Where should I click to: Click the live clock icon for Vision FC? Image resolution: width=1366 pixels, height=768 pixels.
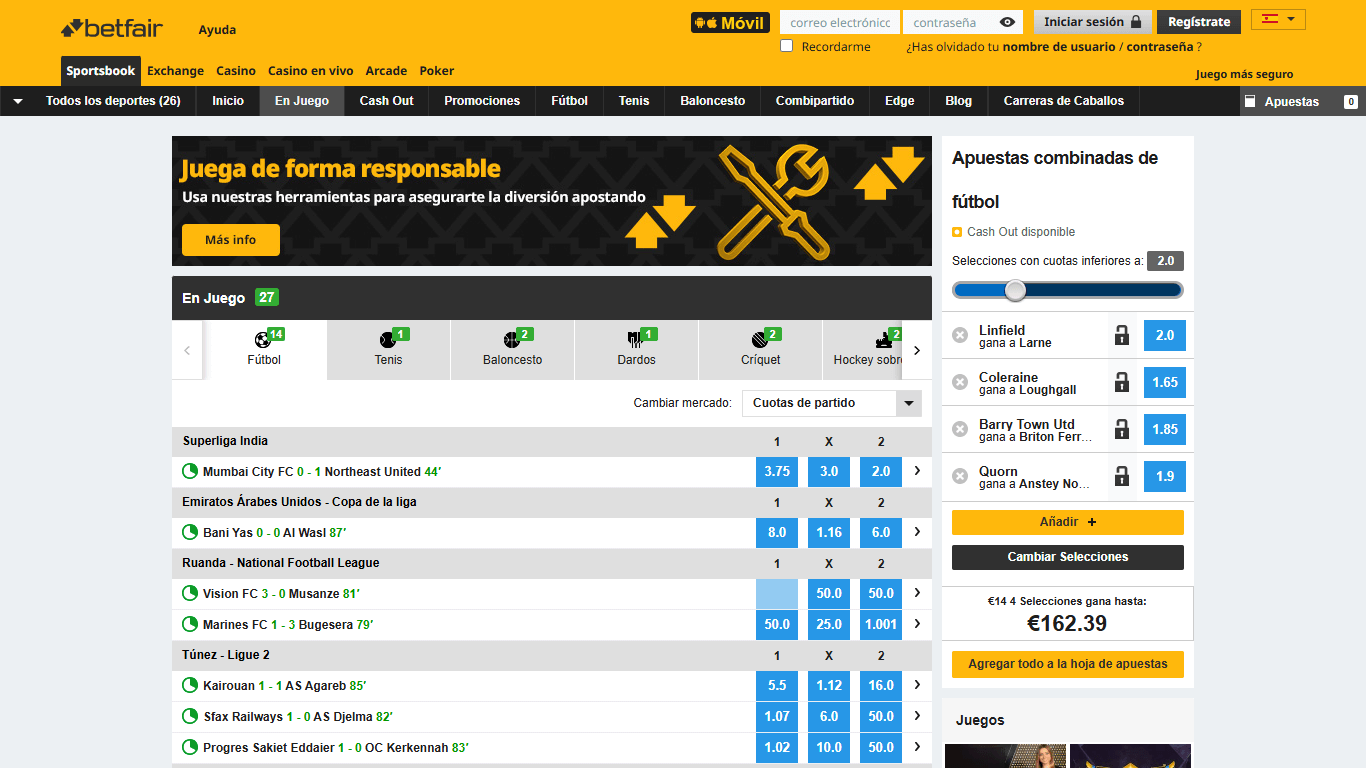pos(190,593)
